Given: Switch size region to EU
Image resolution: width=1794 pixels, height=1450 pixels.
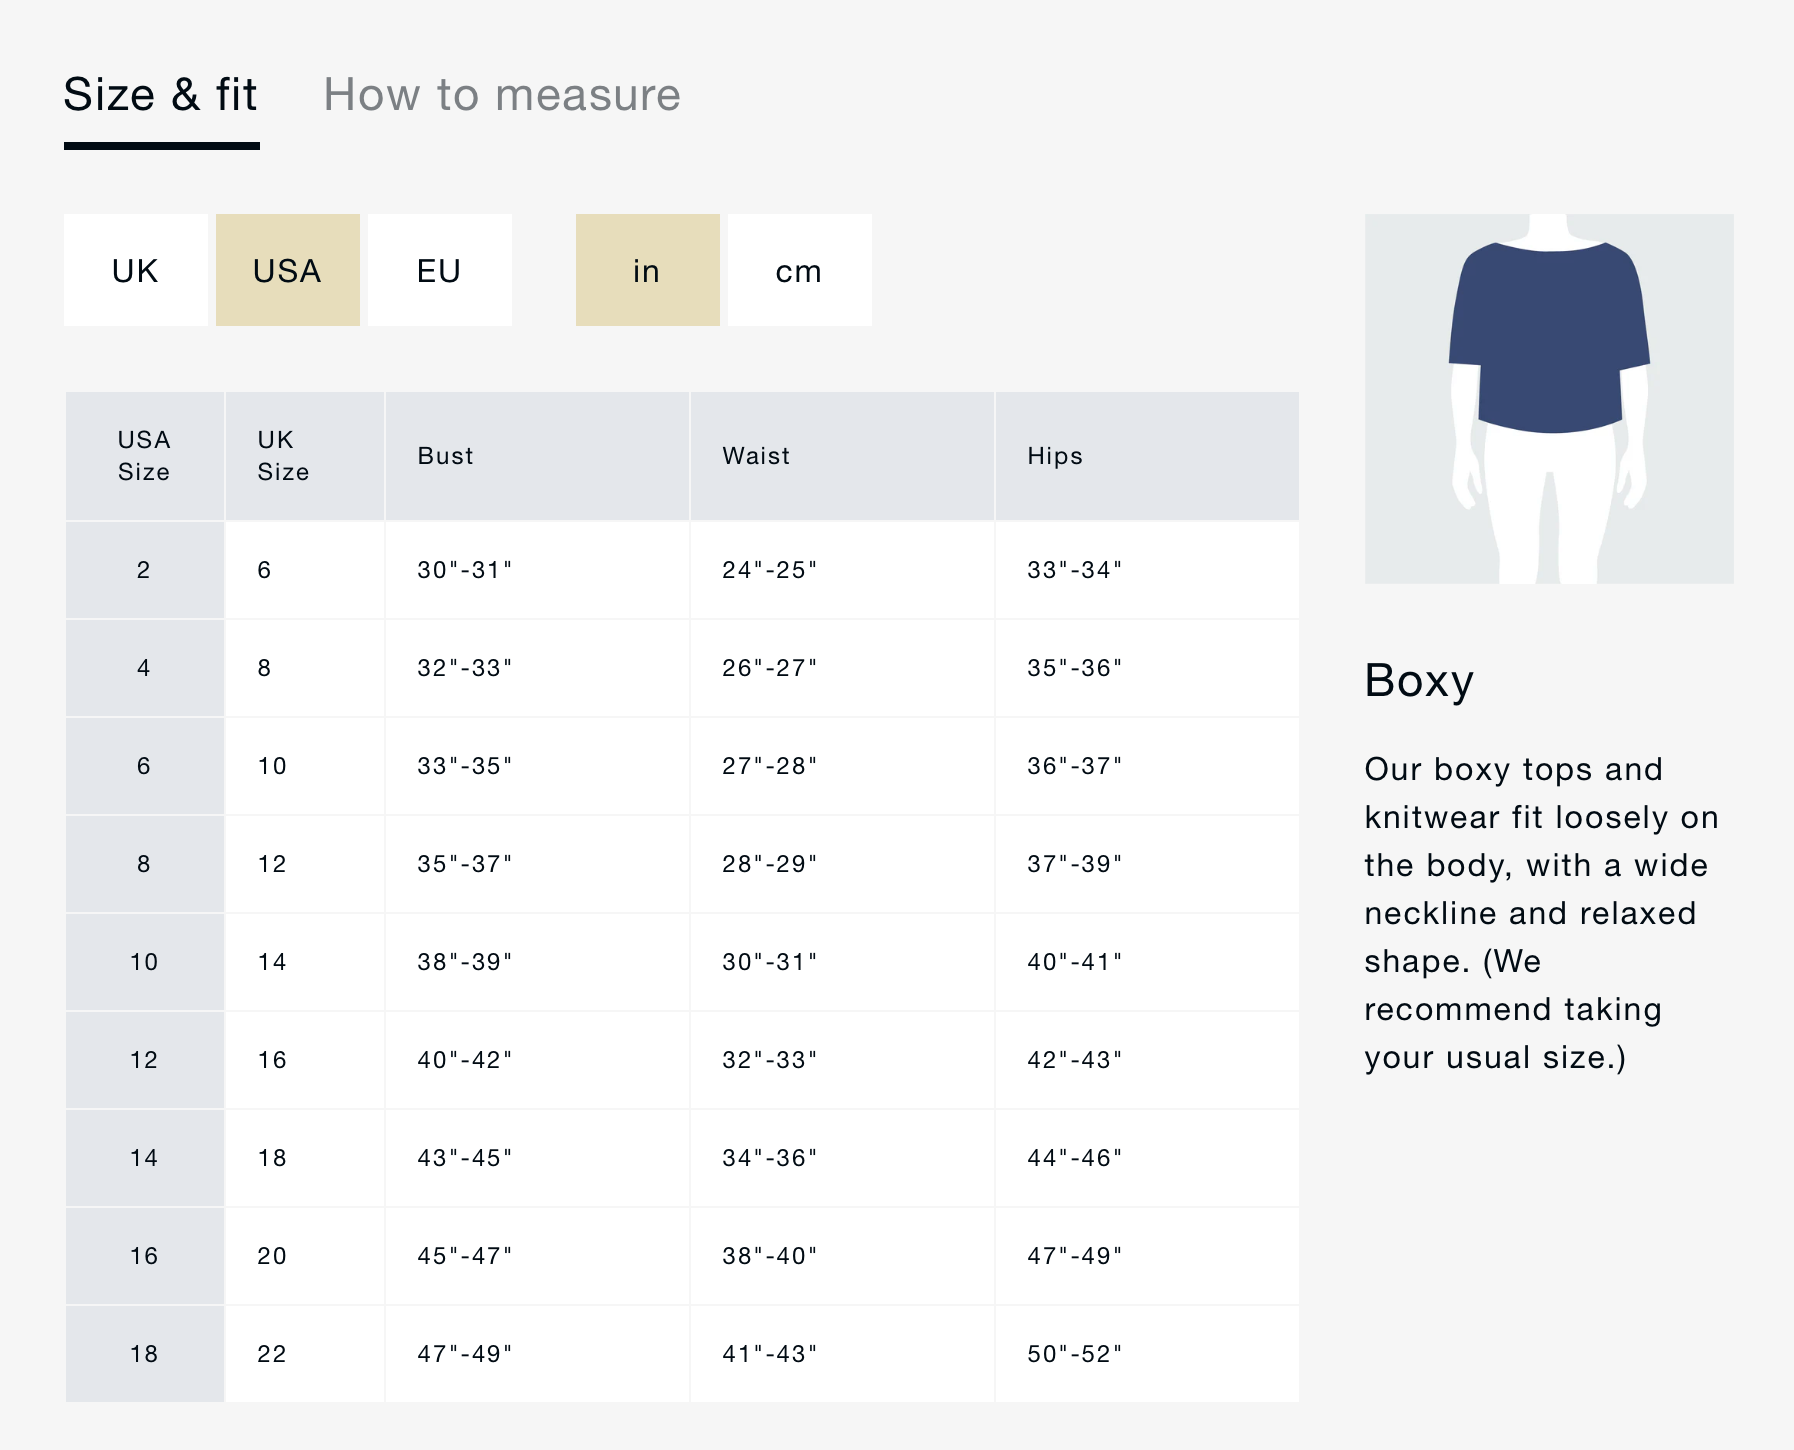Looking at the screenshot, I should (x=440, y=270).
